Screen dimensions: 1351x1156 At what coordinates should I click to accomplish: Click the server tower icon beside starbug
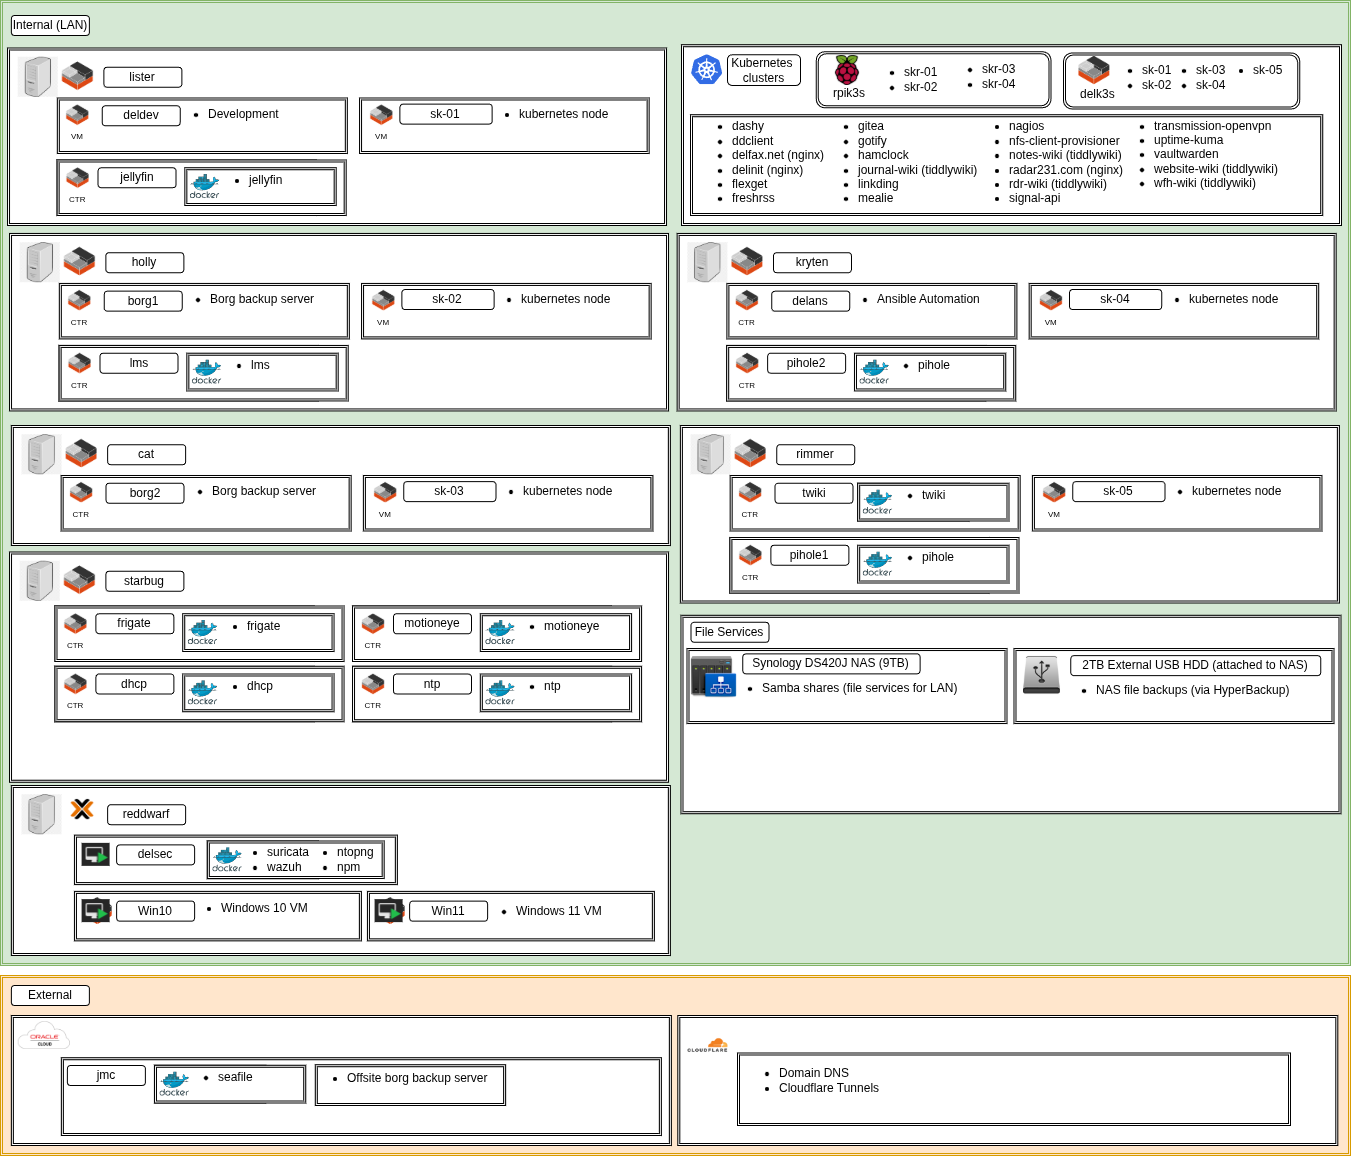(40, 581)
